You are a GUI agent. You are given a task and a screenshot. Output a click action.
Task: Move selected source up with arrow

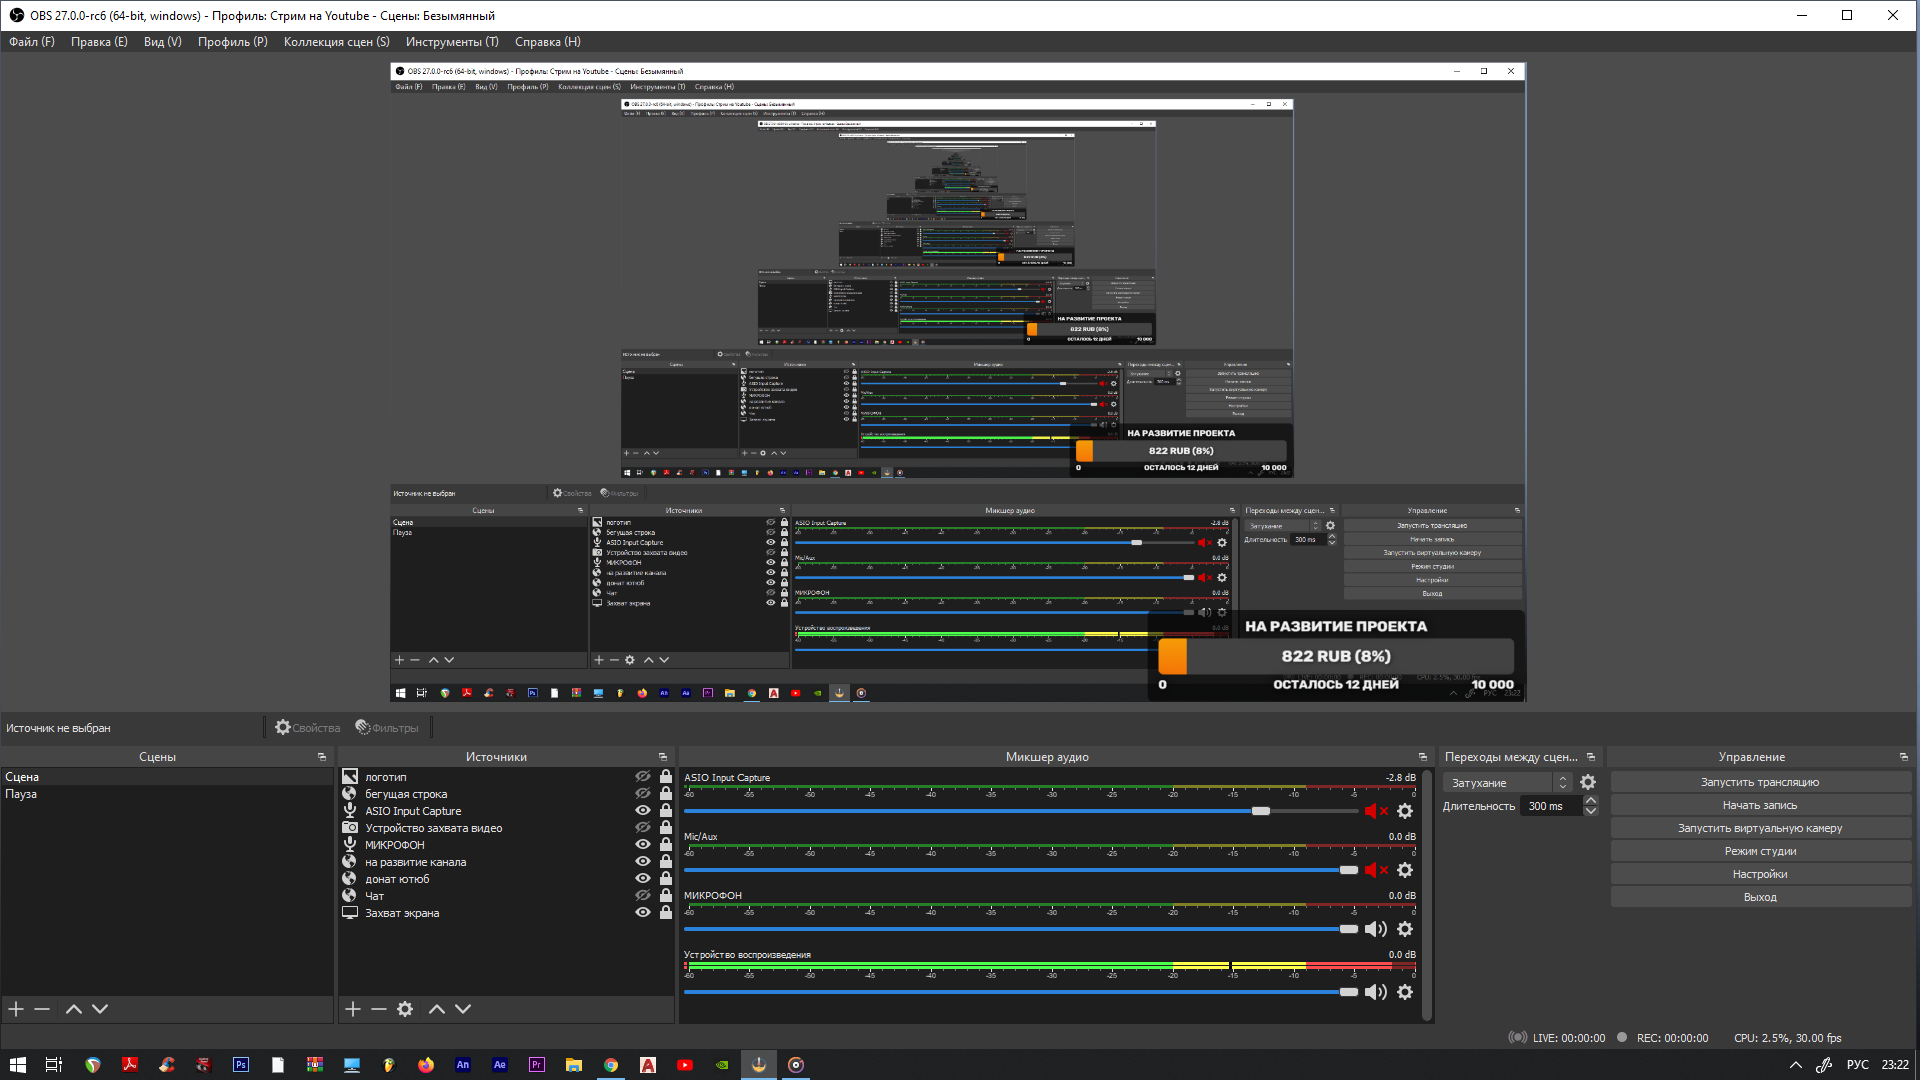pyautogui.click(x=437, y=1009)
